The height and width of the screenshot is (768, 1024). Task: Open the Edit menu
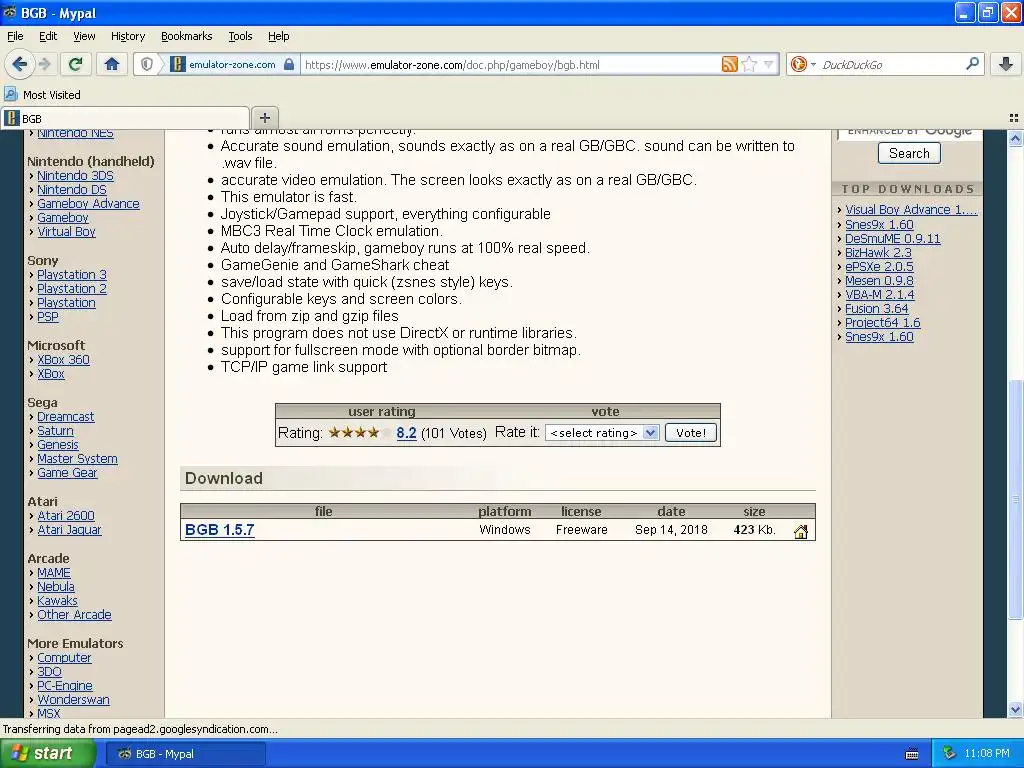coord(48,36)
